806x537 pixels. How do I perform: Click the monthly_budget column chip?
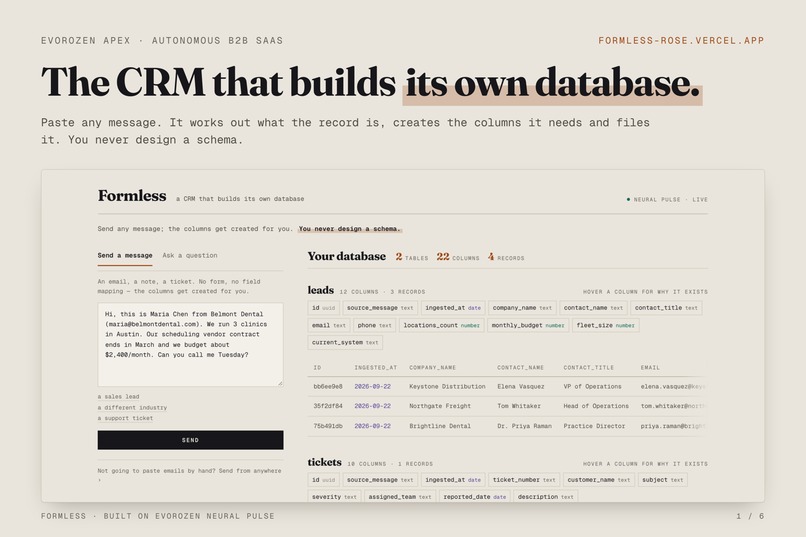click(x=527, y=325)
